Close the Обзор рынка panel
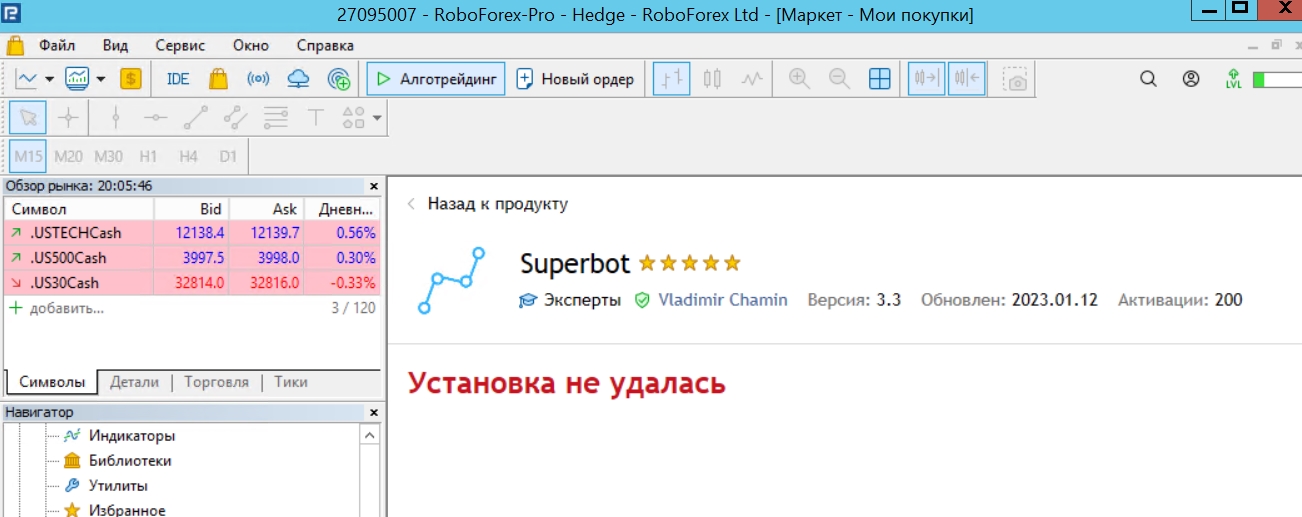 click(374, 186)
